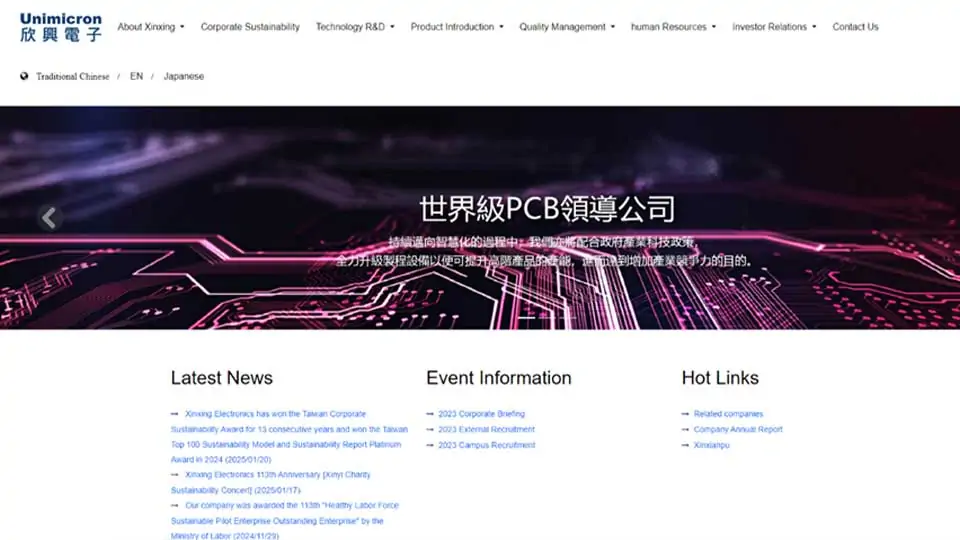This screenshot has width=960, height=540.
Task: Open the Company Annual Report link
Action: 738,430
